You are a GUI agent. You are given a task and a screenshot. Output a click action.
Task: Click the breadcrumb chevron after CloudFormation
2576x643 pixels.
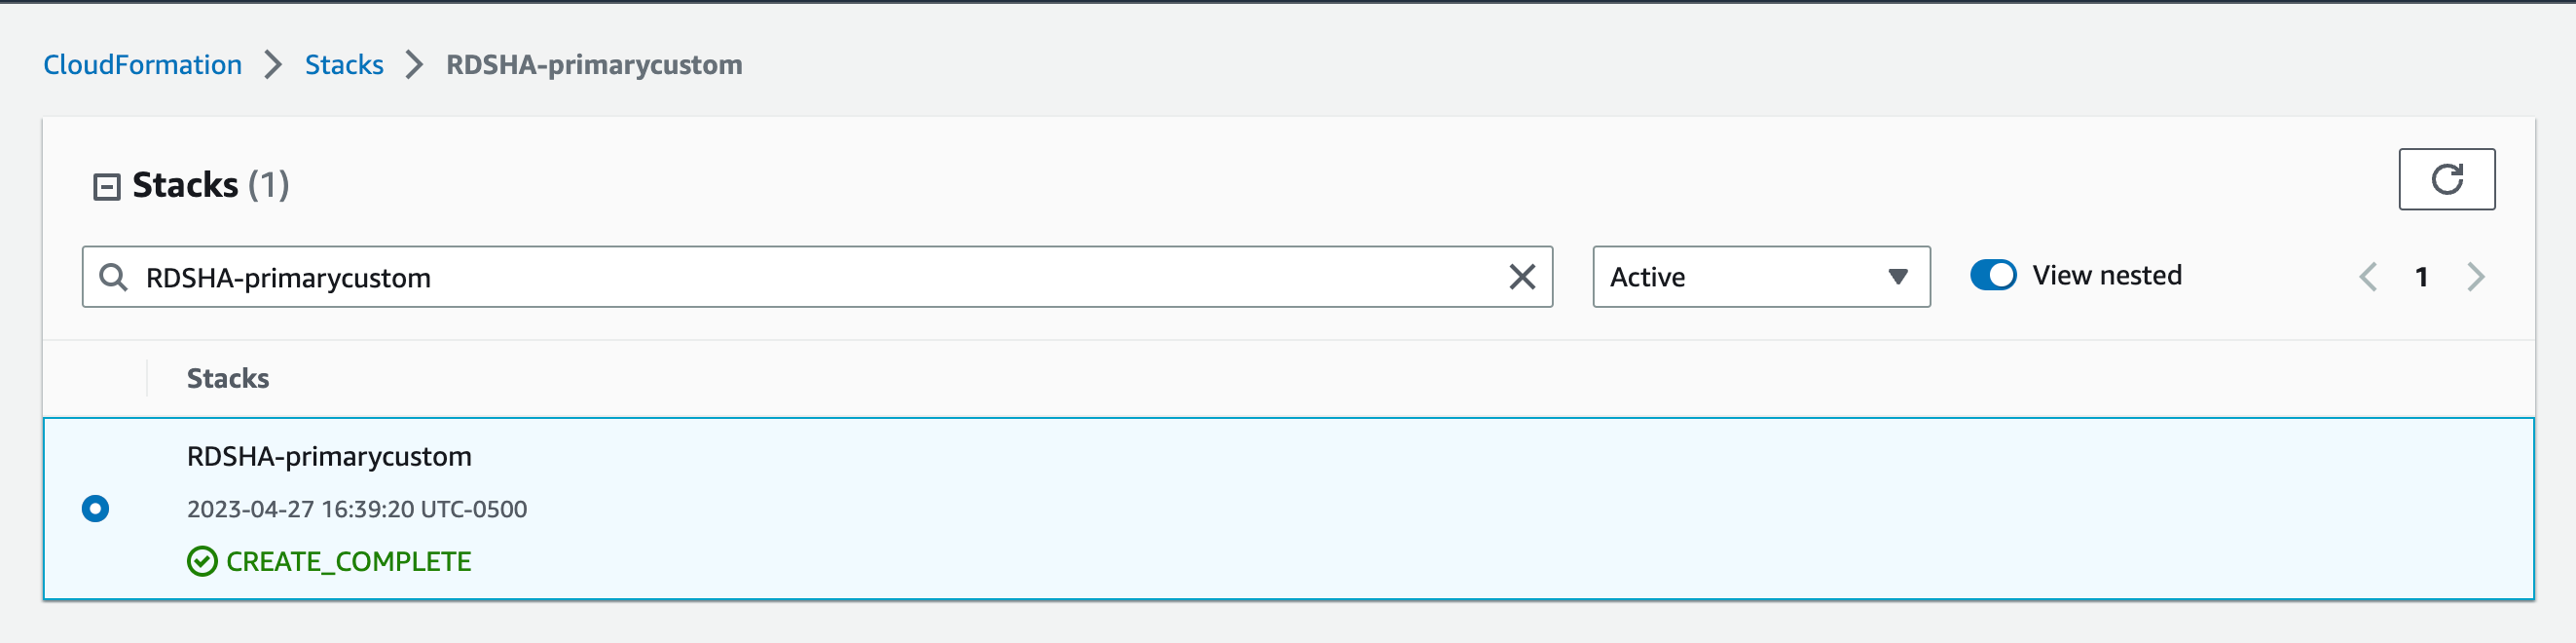273,65
